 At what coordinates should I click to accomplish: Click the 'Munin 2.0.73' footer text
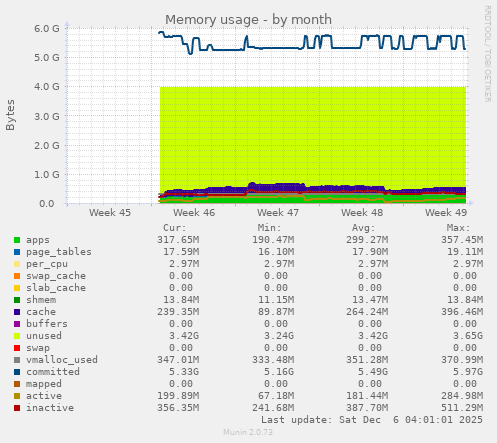coord(248,432)
